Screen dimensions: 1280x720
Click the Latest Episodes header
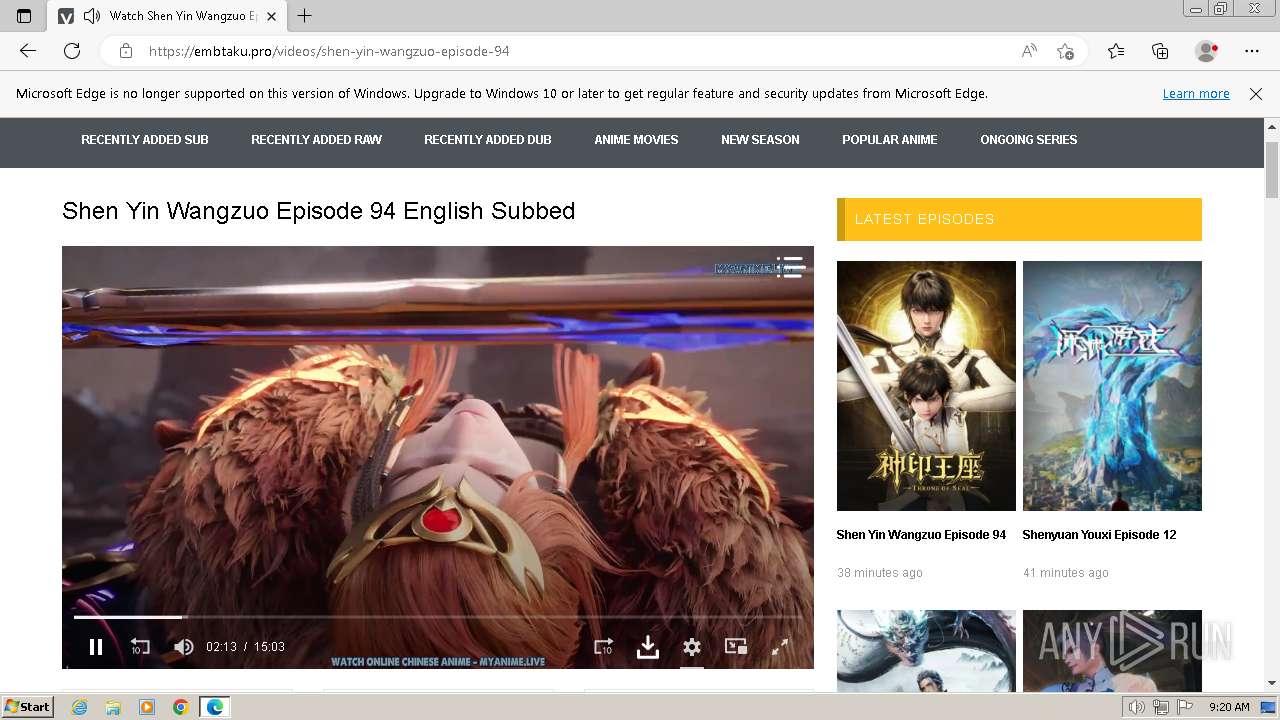(1019, 219)
